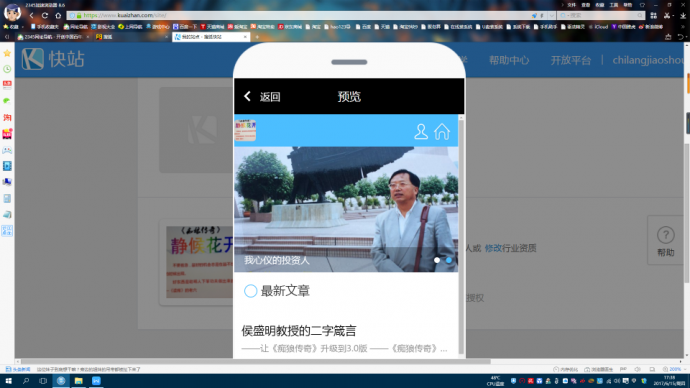690x388 pixels.
Task: Open Task View on the taskbar
Action: click(x=43, y=381)
